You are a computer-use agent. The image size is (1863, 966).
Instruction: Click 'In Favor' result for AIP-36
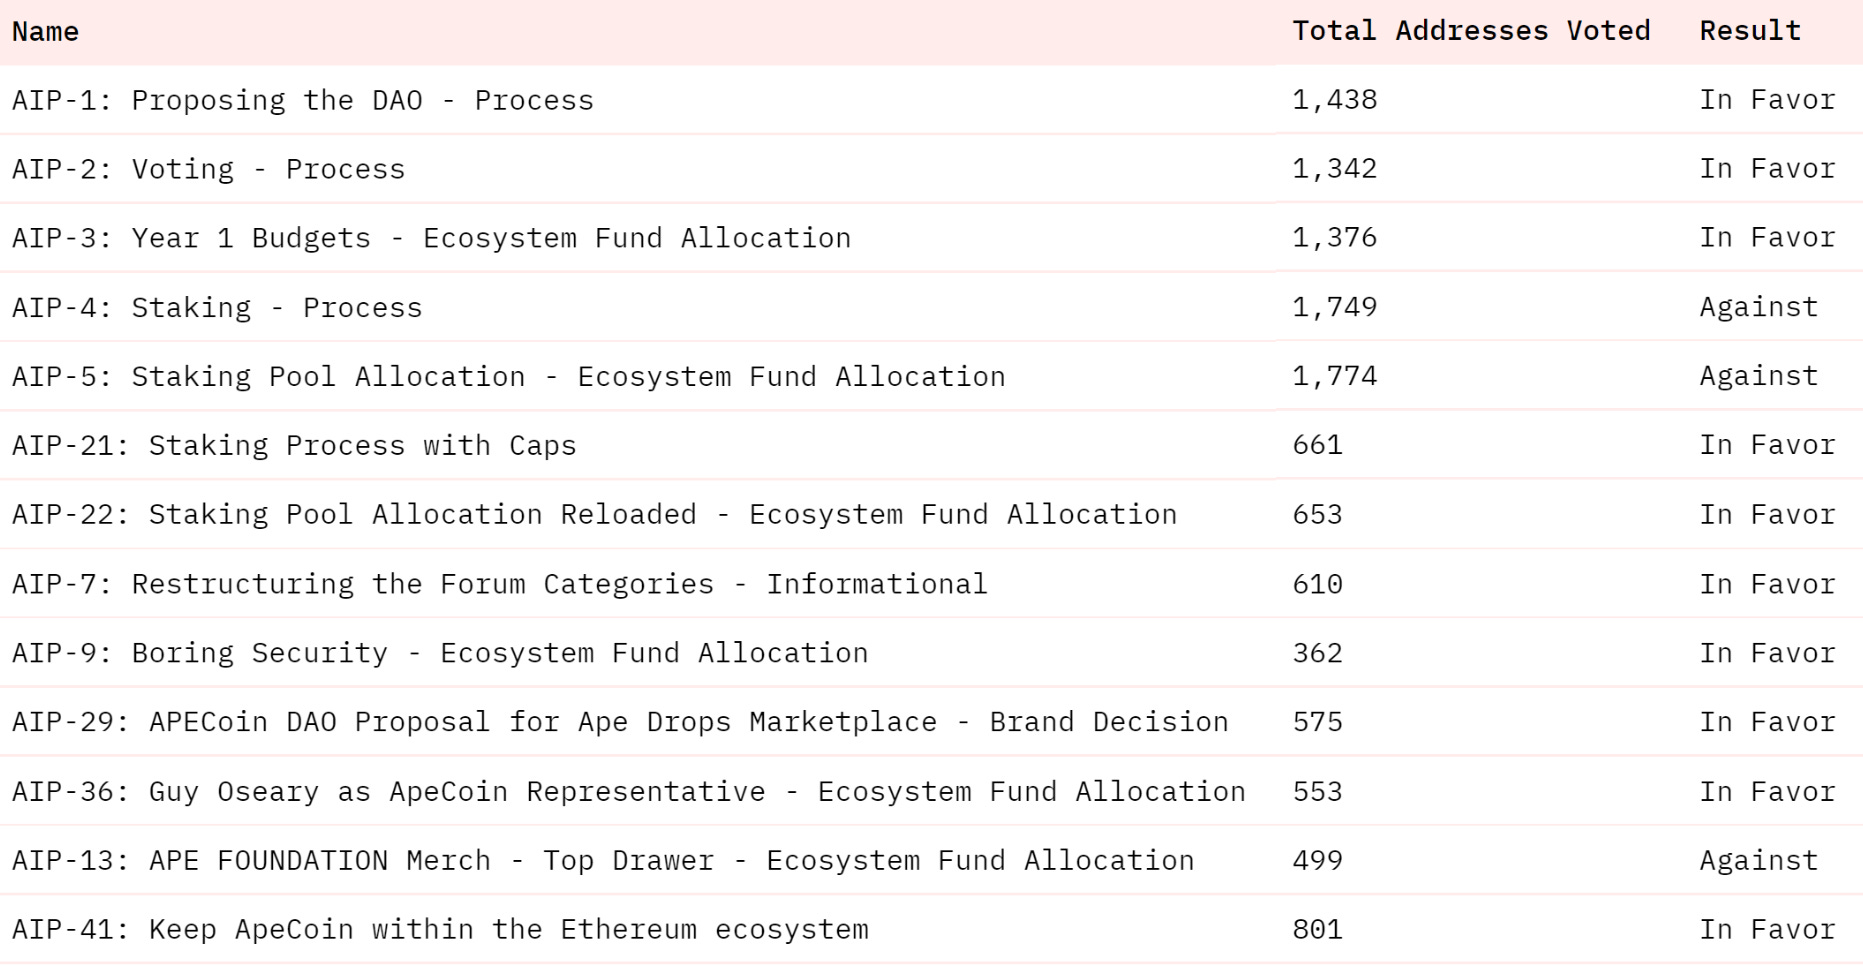pos(1768,792)
